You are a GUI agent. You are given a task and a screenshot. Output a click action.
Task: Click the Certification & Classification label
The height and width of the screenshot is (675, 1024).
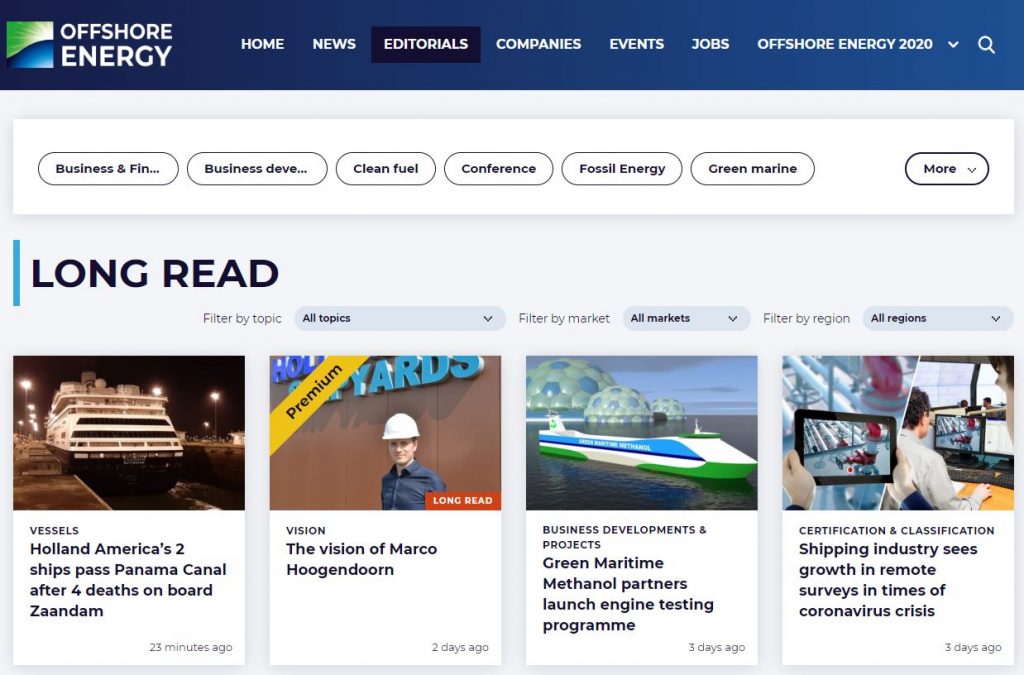(x=897, y=531)
